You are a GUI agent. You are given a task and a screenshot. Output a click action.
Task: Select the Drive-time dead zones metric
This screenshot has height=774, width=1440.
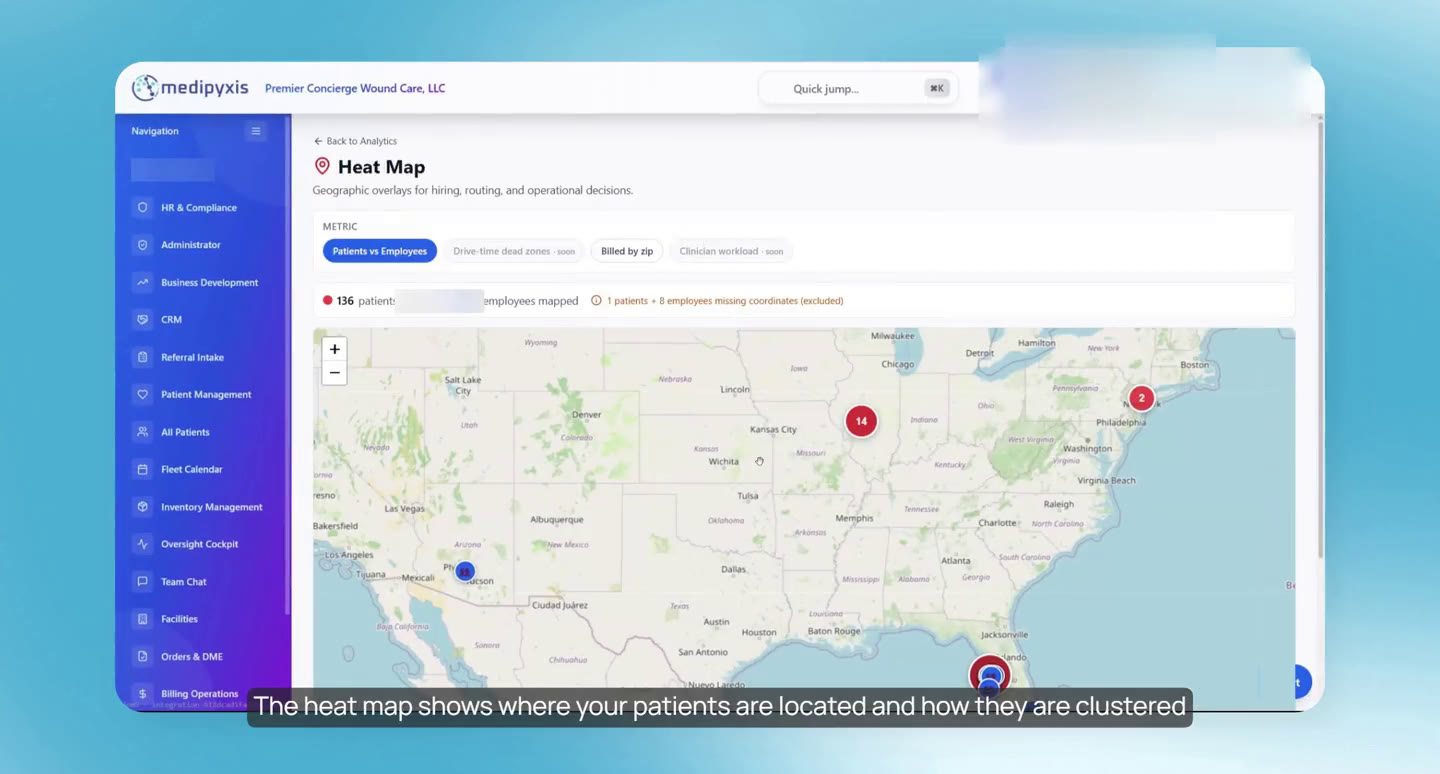[514, 251]
